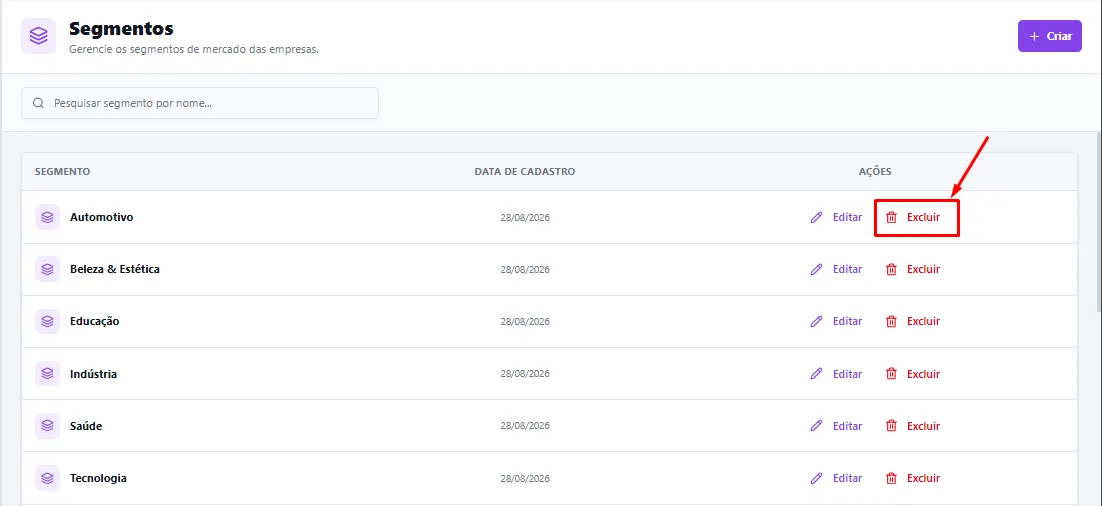Viewport: 1102px width, 506px height.
Task: Choose Editar label for Educação
Action: pos(847,321)
